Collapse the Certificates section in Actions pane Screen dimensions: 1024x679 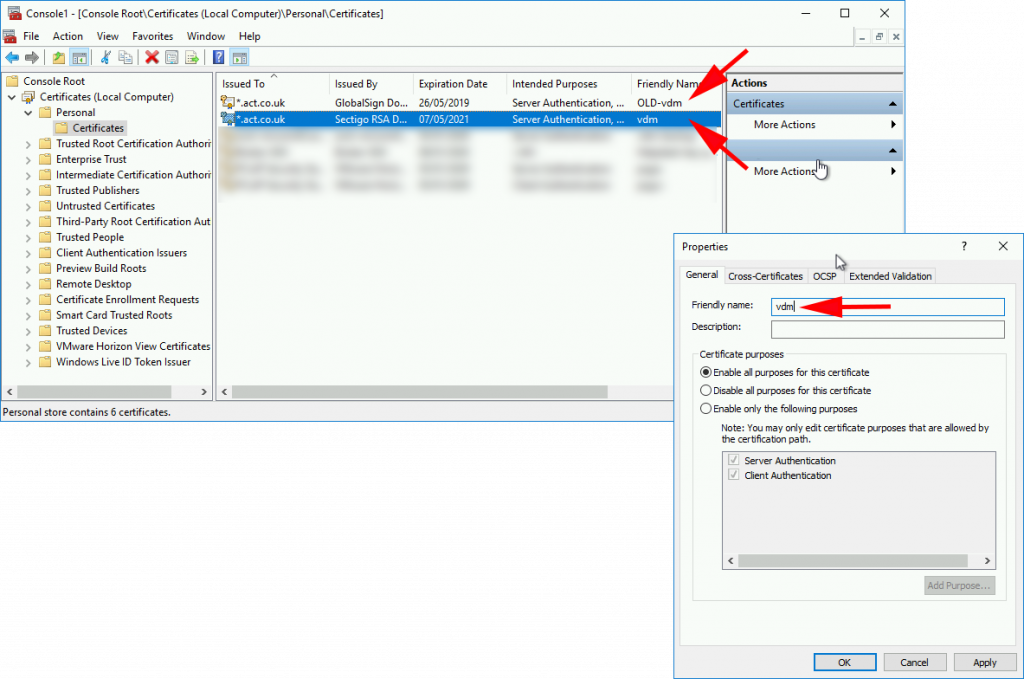(892, 104)
